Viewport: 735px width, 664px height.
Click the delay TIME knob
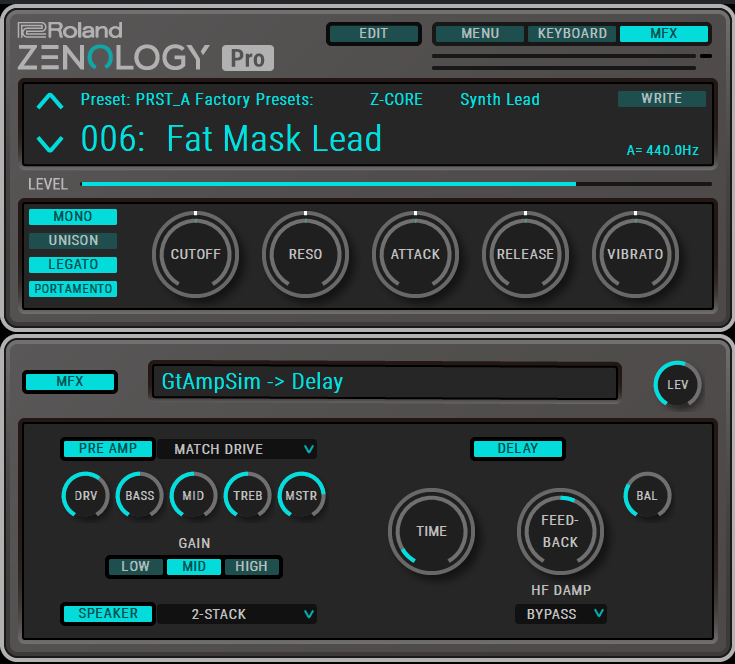[x=431, y=531]
